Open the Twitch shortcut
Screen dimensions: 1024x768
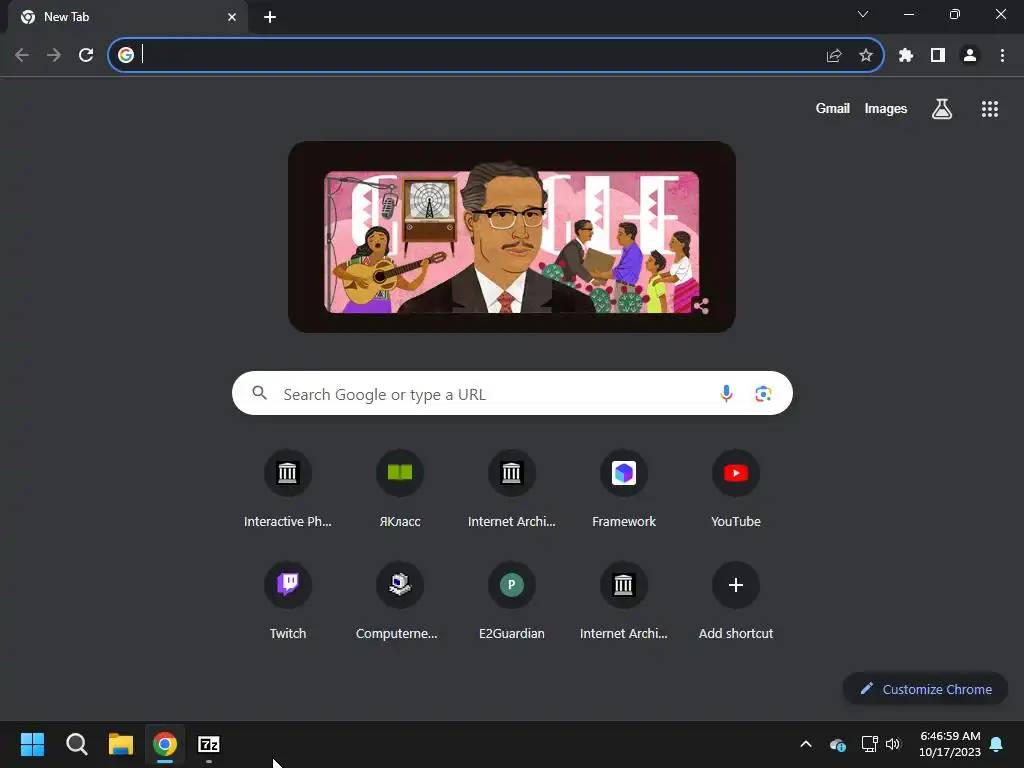click(287, 600)
